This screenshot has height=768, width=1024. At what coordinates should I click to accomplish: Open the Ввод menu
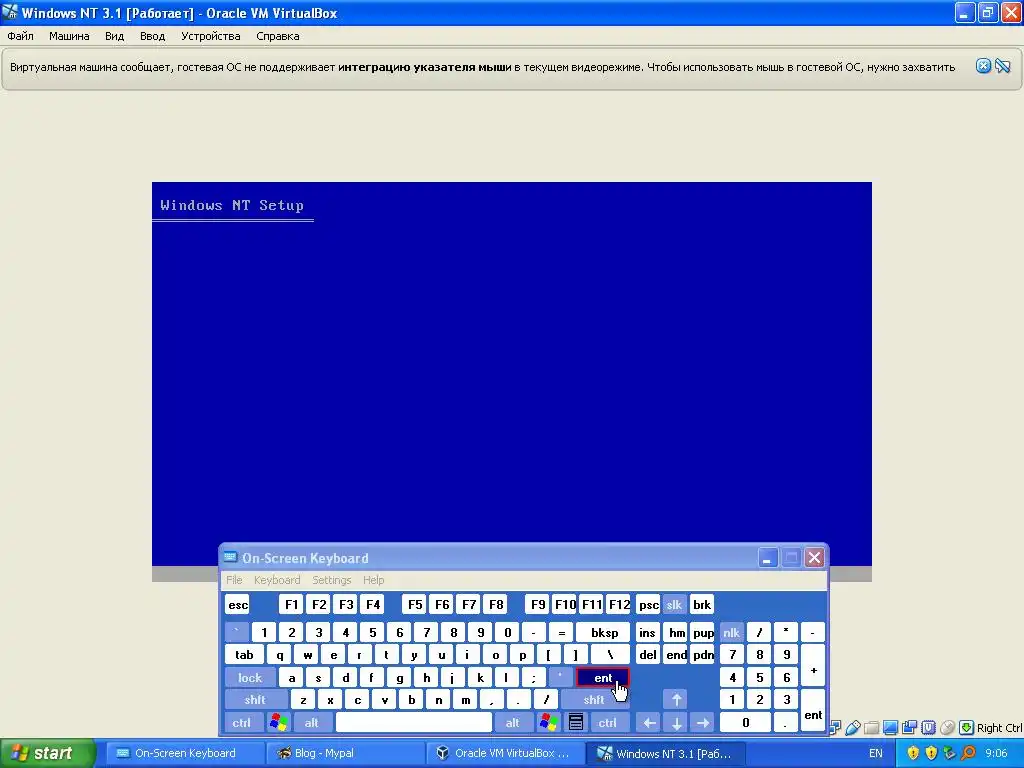[152, 36]
